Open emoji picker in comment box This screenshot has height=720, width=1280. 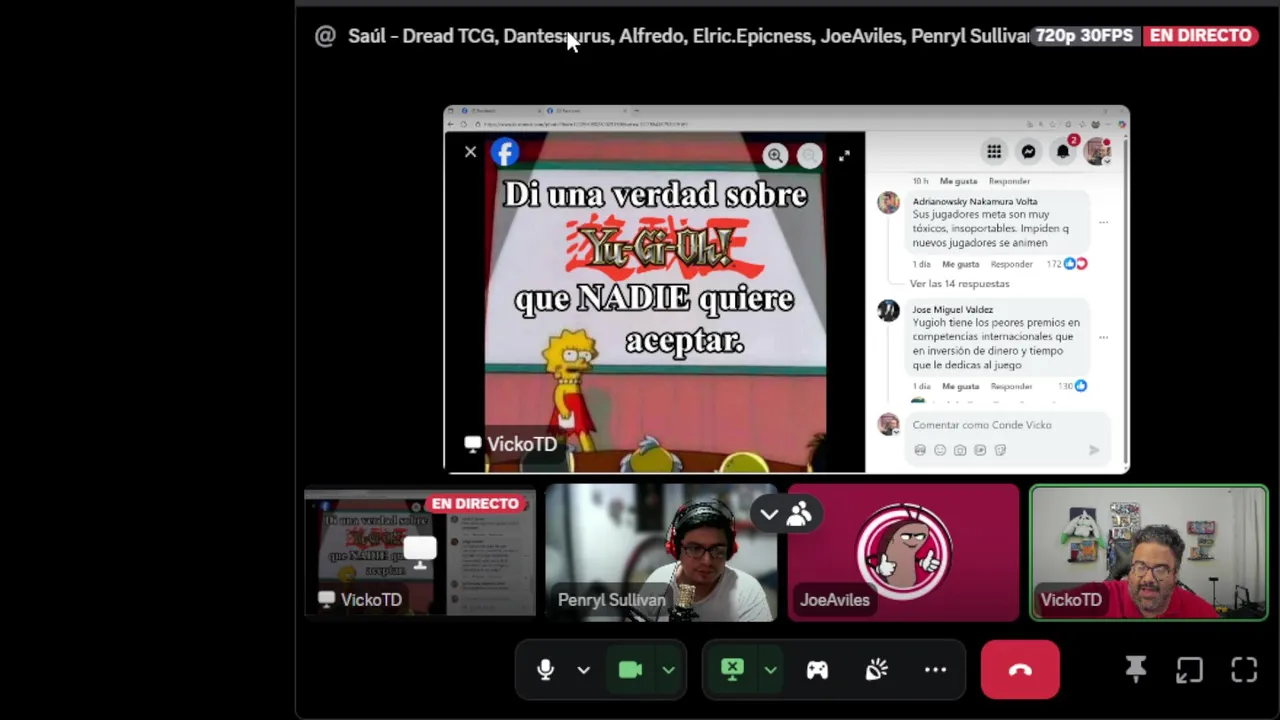[x=940, y=450]
